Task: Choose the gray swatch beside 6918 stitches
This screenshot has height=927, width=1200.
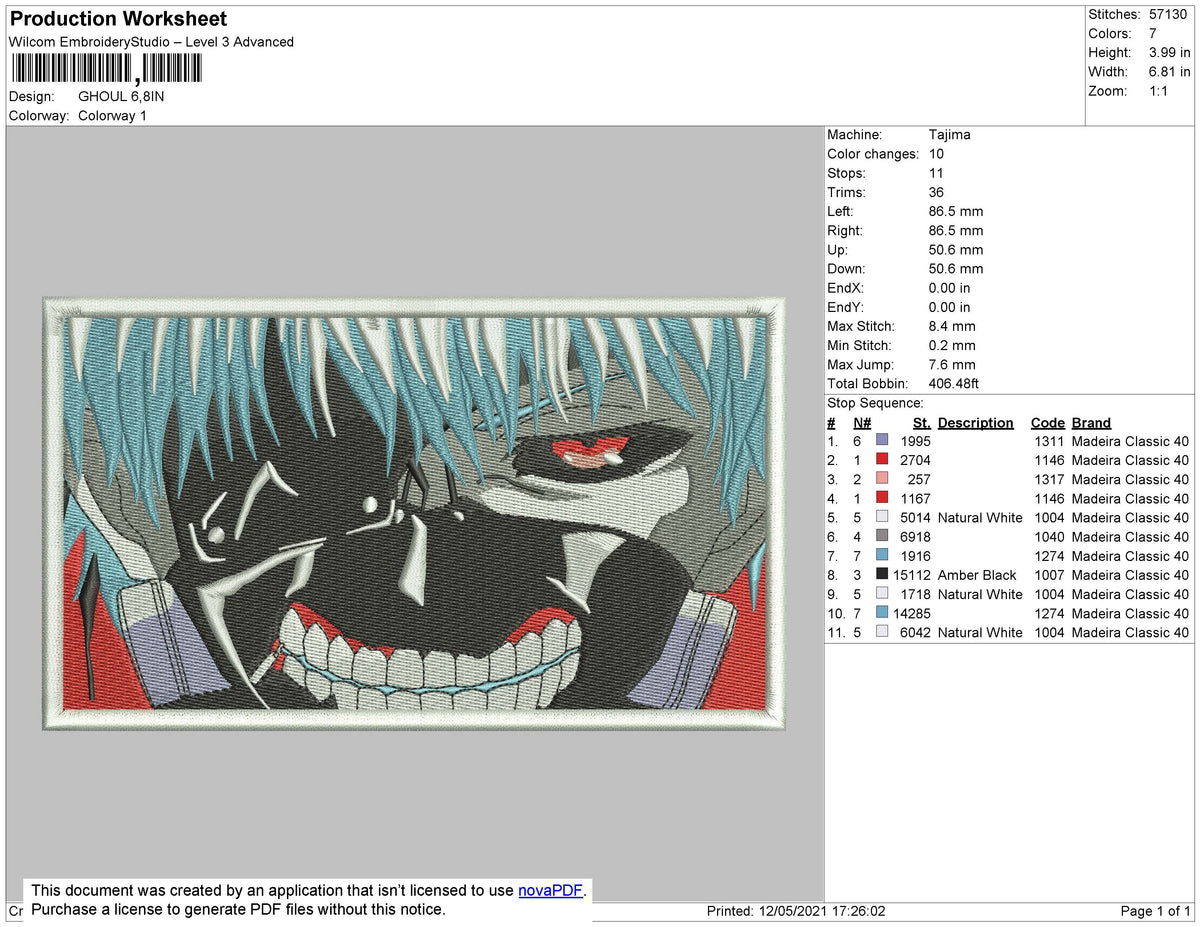Action: pos(882,537)
